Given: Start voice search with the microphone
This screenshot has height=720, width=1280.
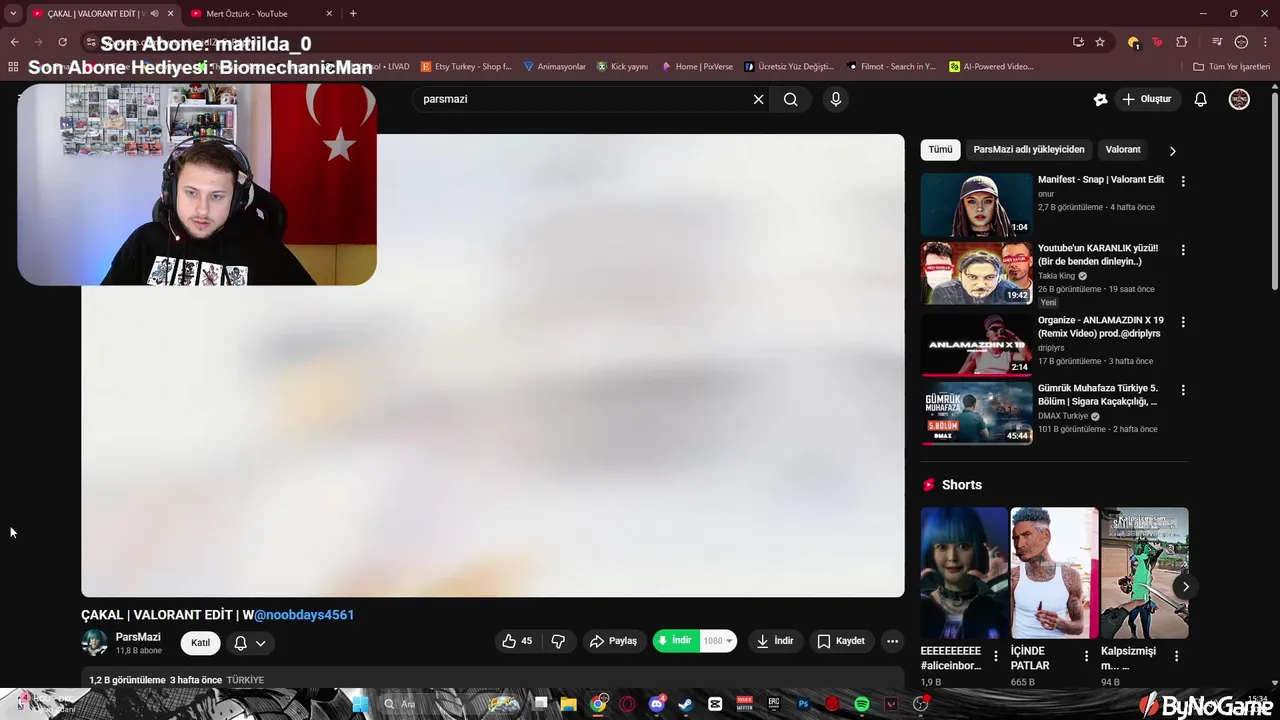Looking at the screenshot, I should [x=836, y=99].
